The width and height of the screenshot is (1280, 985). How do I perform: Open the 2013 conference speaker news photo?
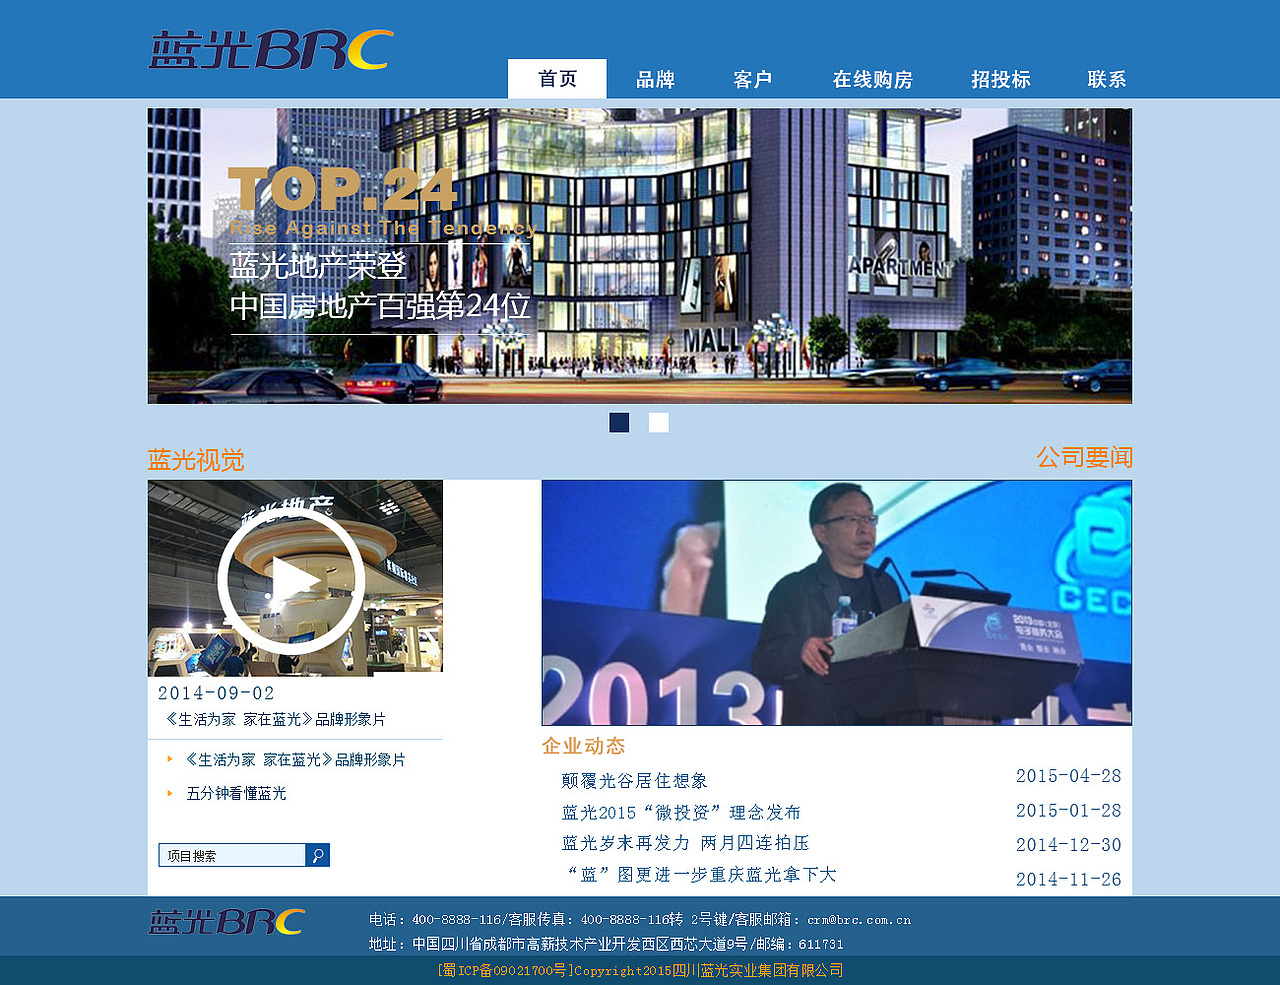pyautogui.click(x=837, y=603)
